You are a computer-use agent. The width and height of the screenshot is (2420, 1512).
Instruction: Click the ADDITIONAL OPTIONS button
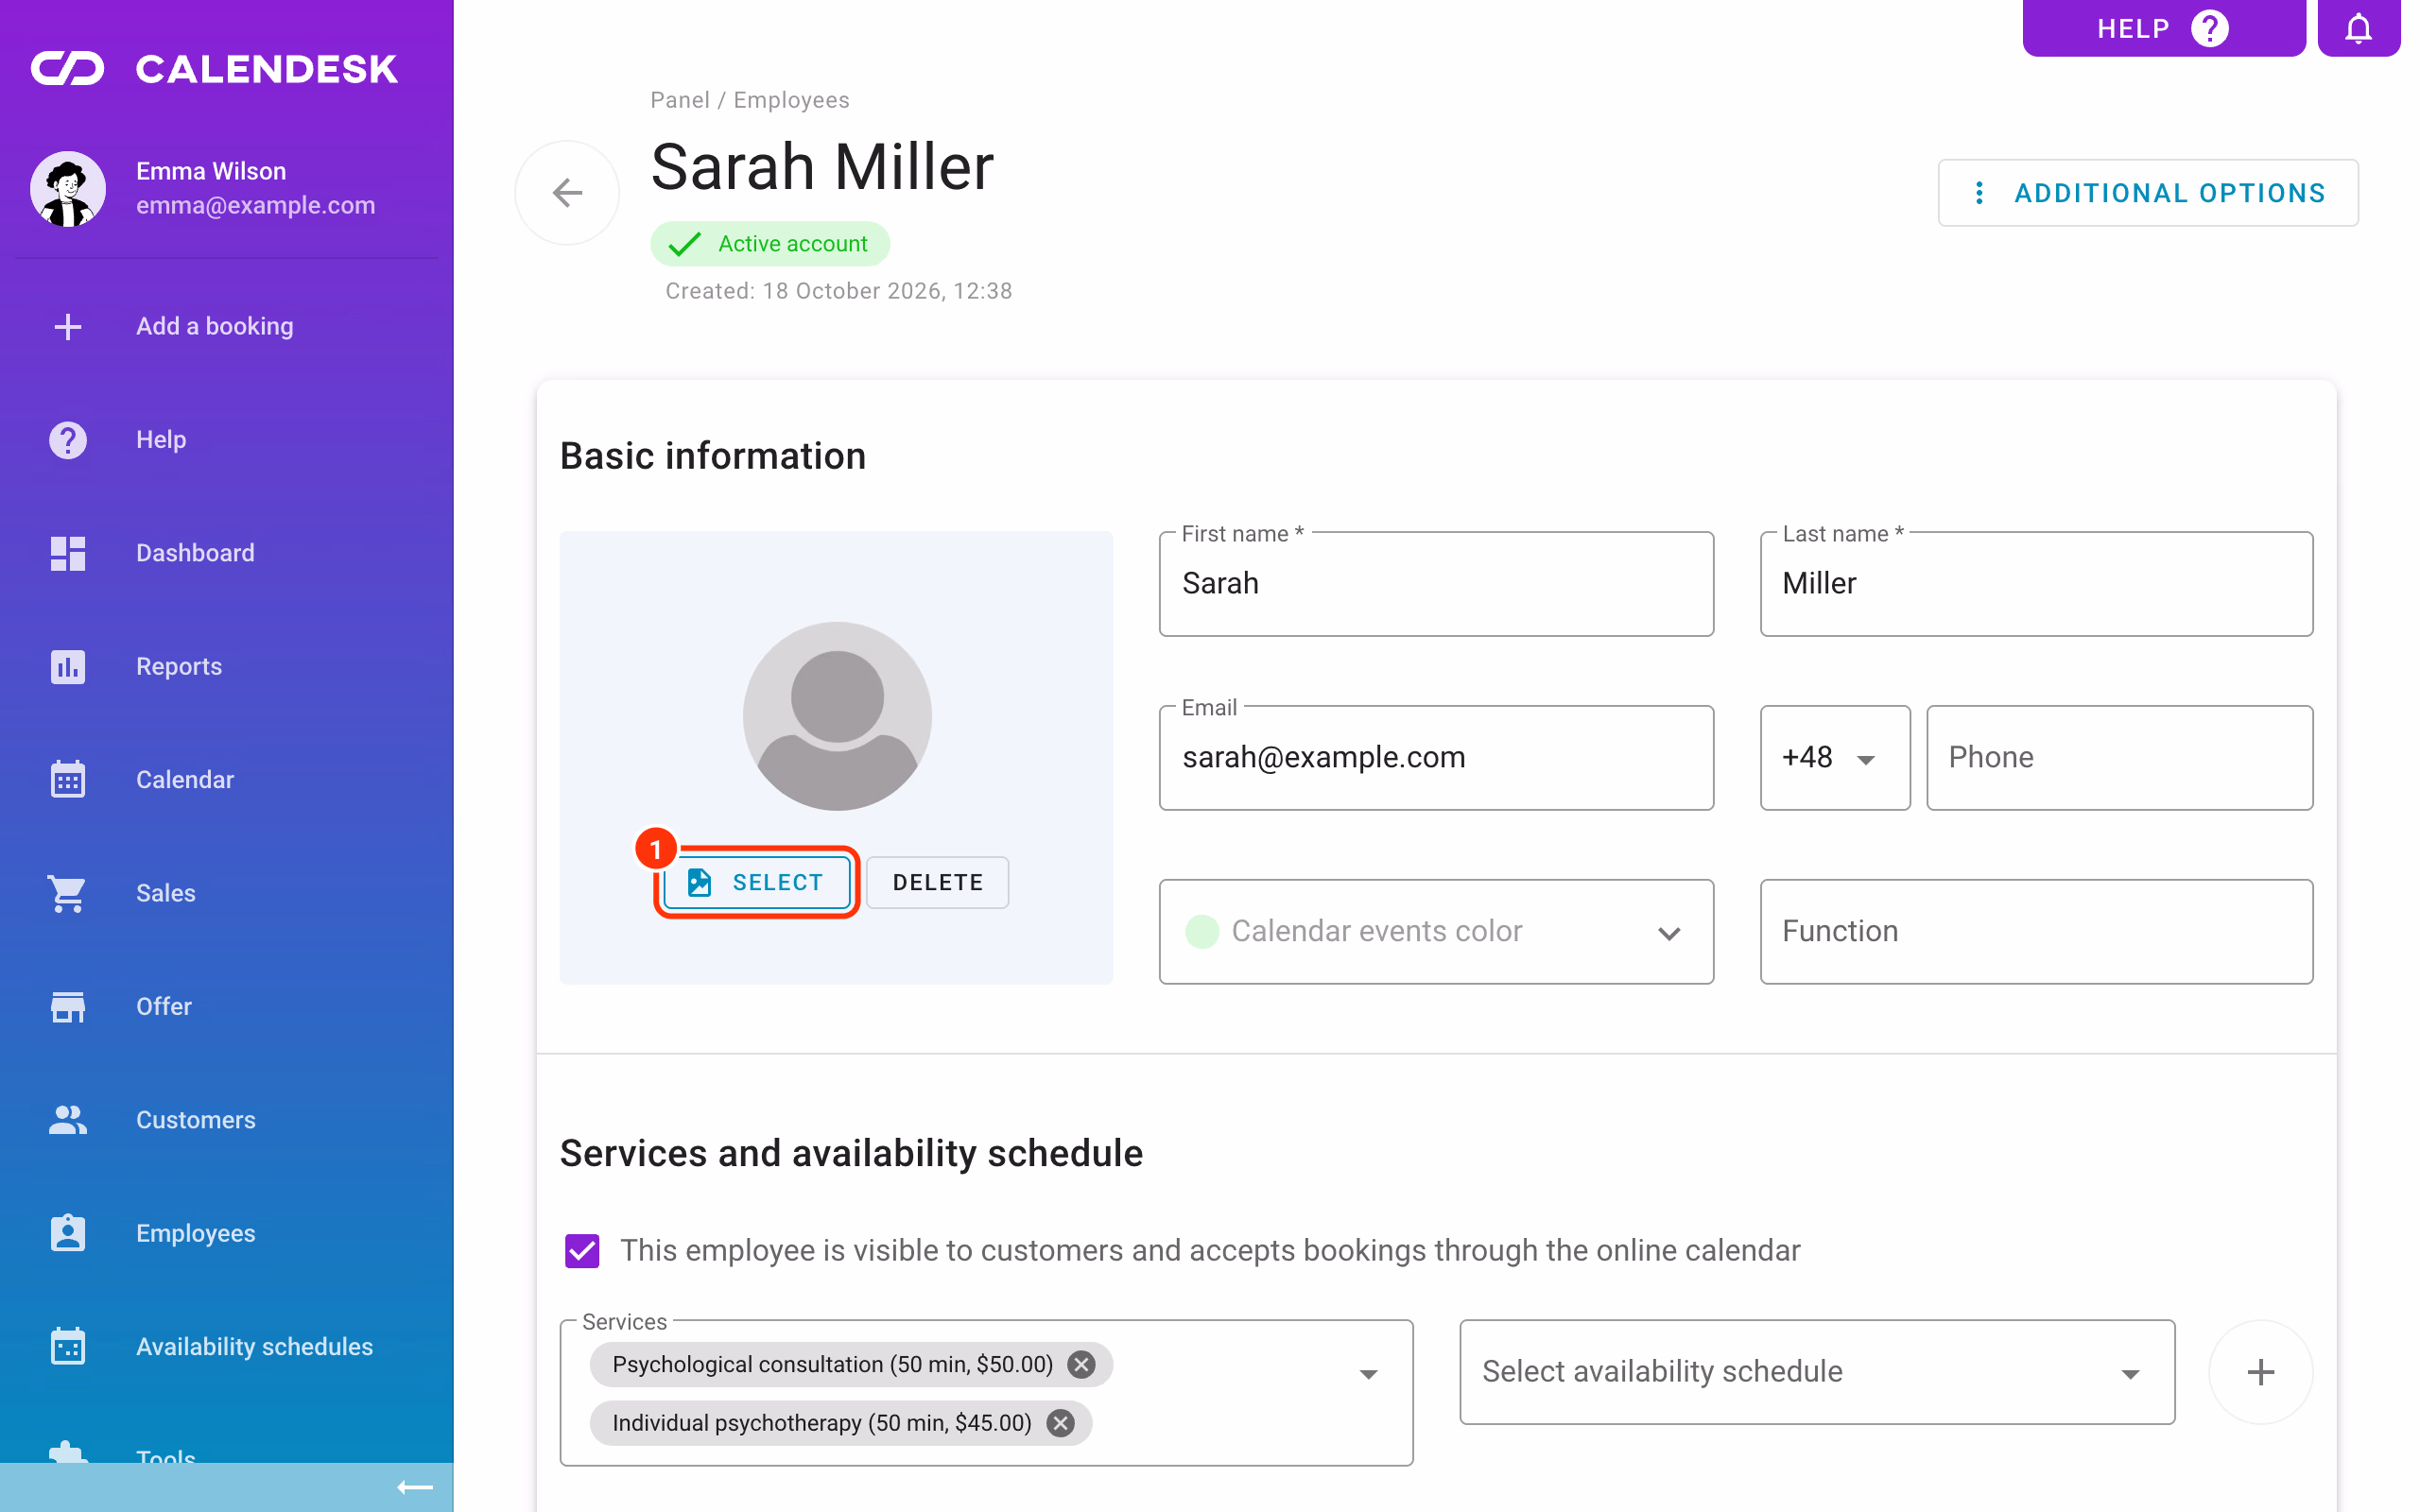(2148, 193)
